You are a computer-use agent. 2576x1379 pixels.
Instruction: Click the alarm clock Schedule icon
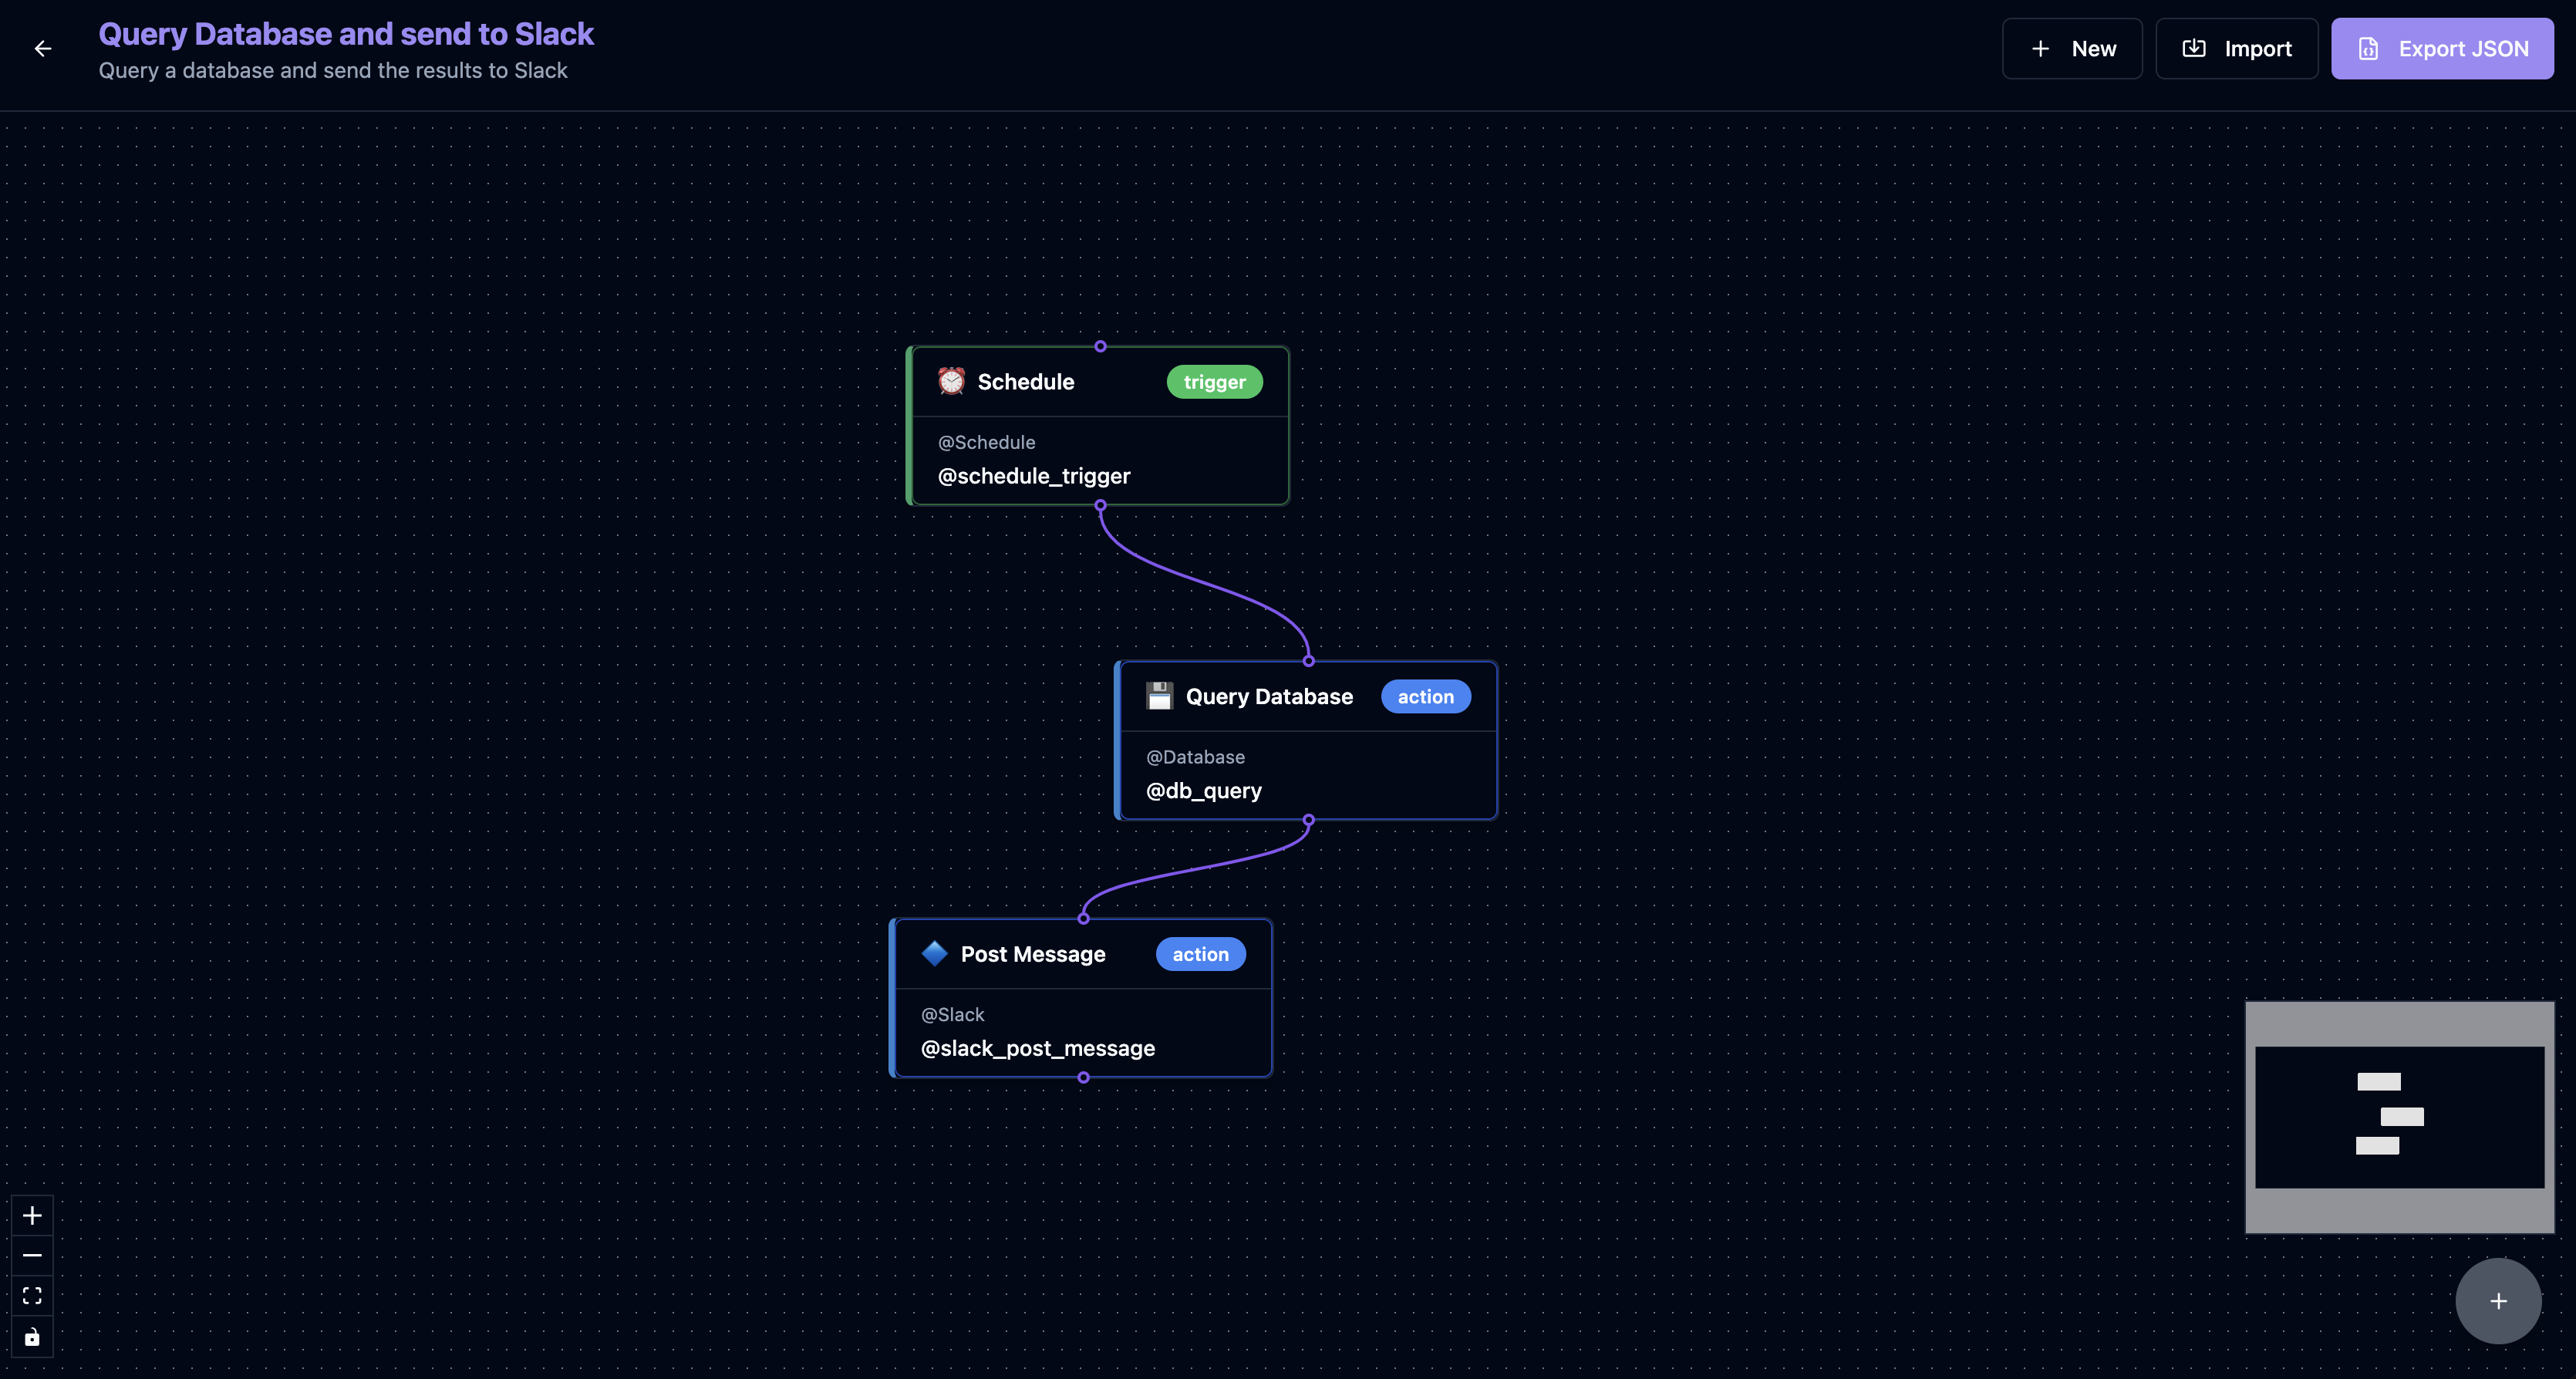point(951,381)
